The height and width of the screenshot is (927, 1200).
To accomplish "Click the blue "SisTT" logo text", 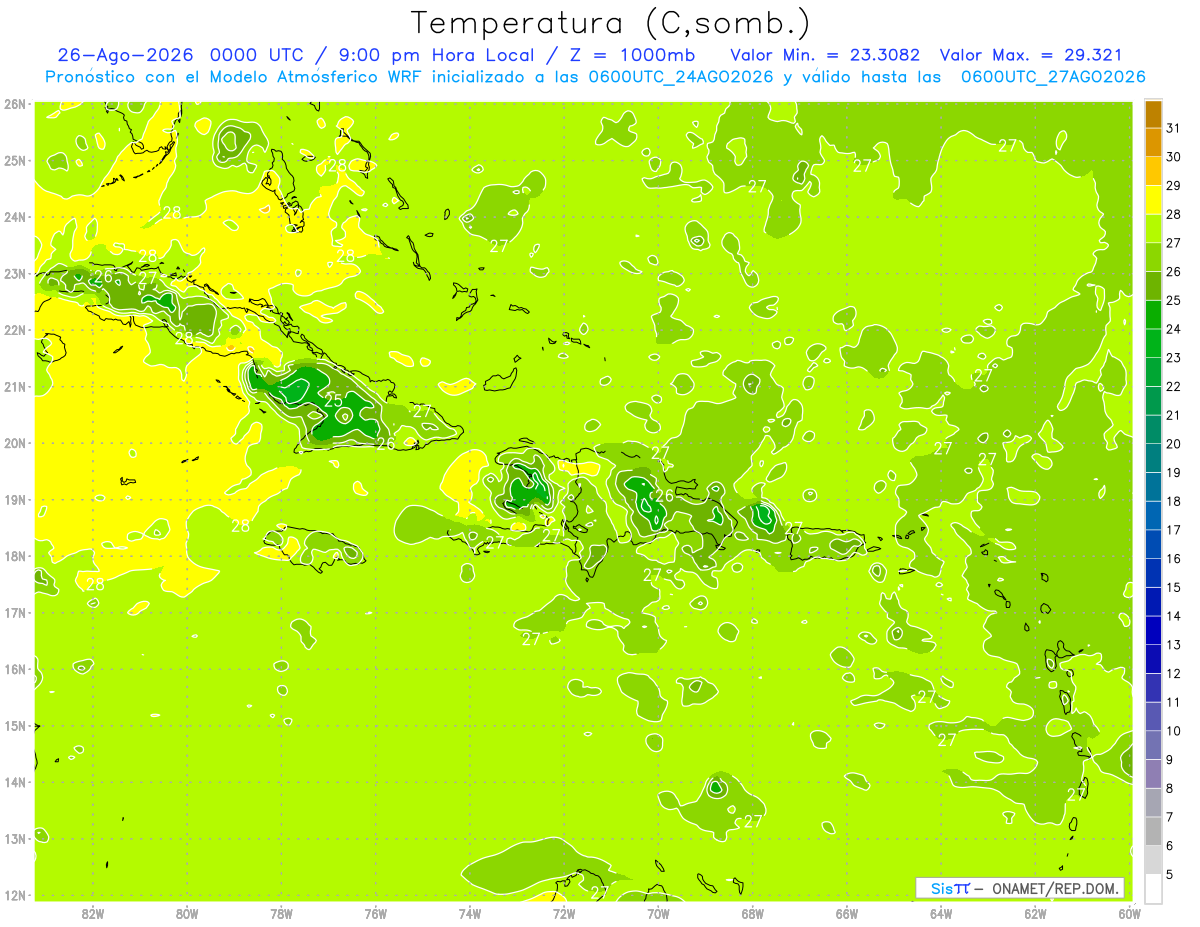I will click(x=950, y=888).
